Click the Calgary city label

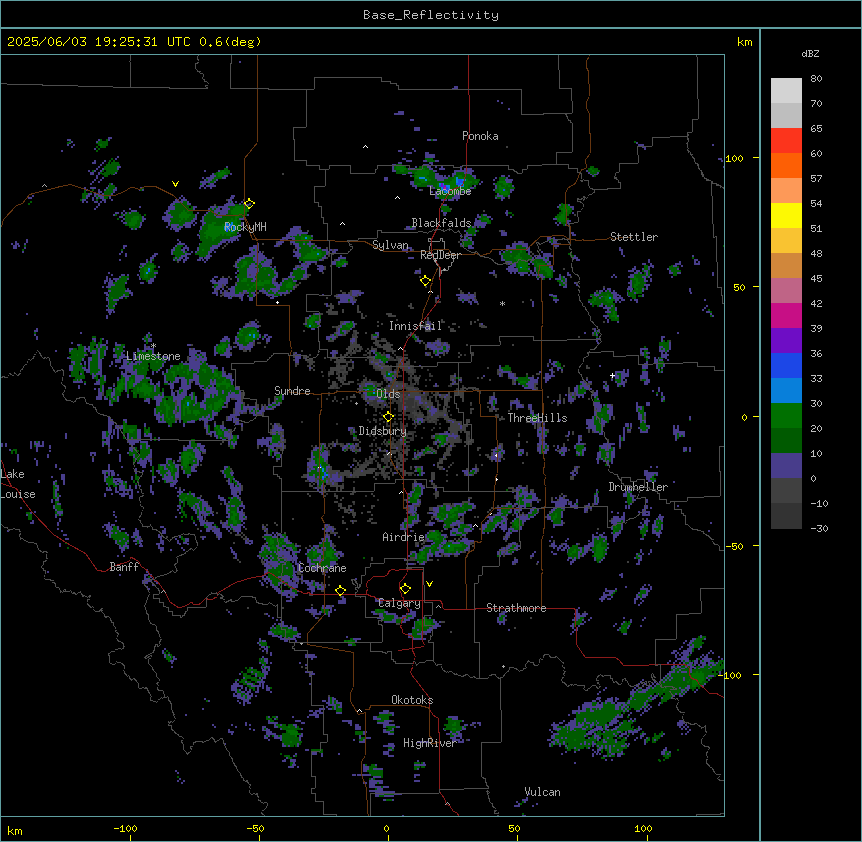pyautogui.click(x=399, y=603)
